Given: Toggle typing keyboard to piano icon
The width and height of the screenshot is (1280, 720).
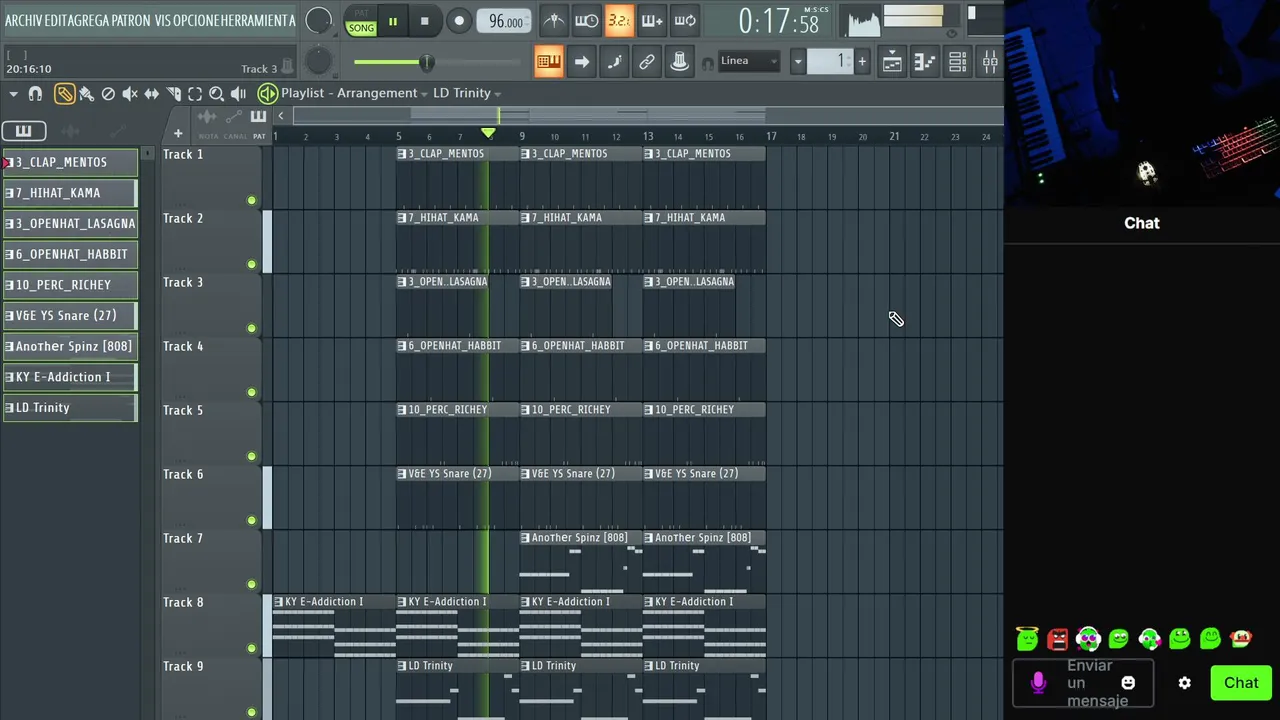Looking at the screenshot, I should tap(548, 62).
